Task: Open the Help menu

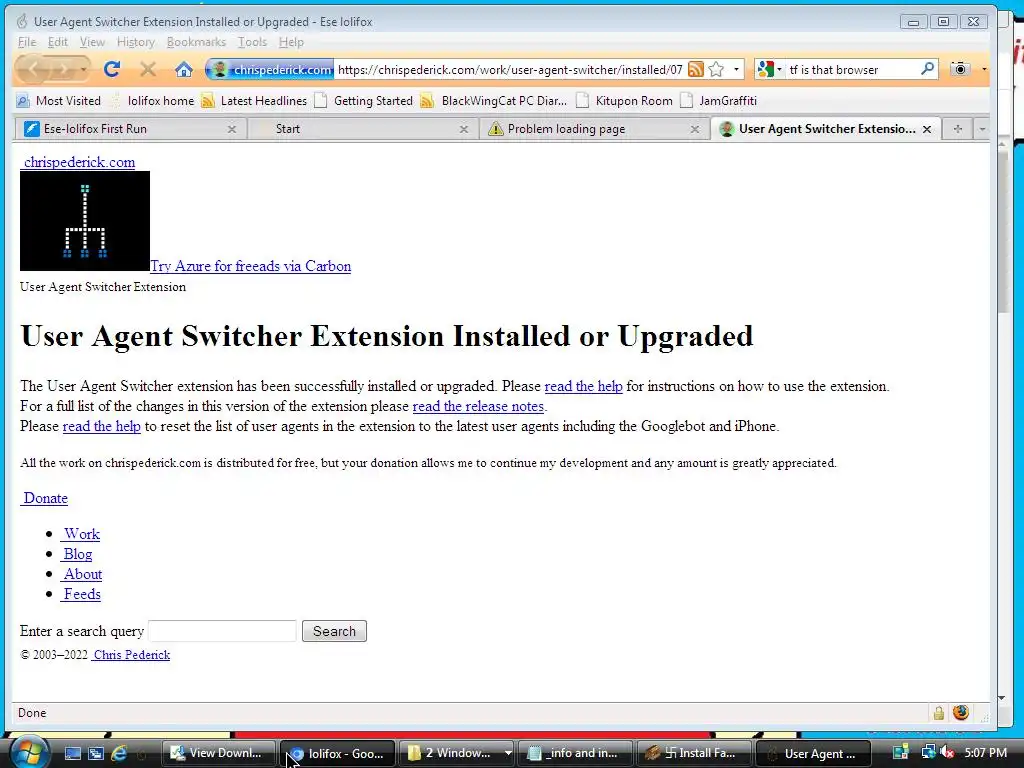Action: (x=291, y=42)
